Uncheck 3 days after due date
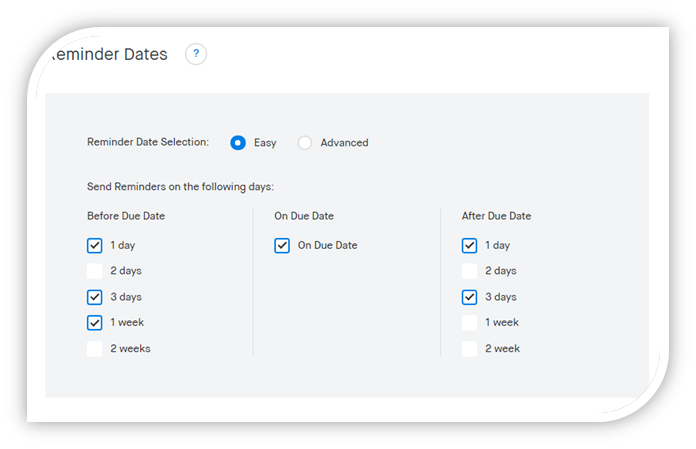This screenshot has width=696, height=449. 469,297
